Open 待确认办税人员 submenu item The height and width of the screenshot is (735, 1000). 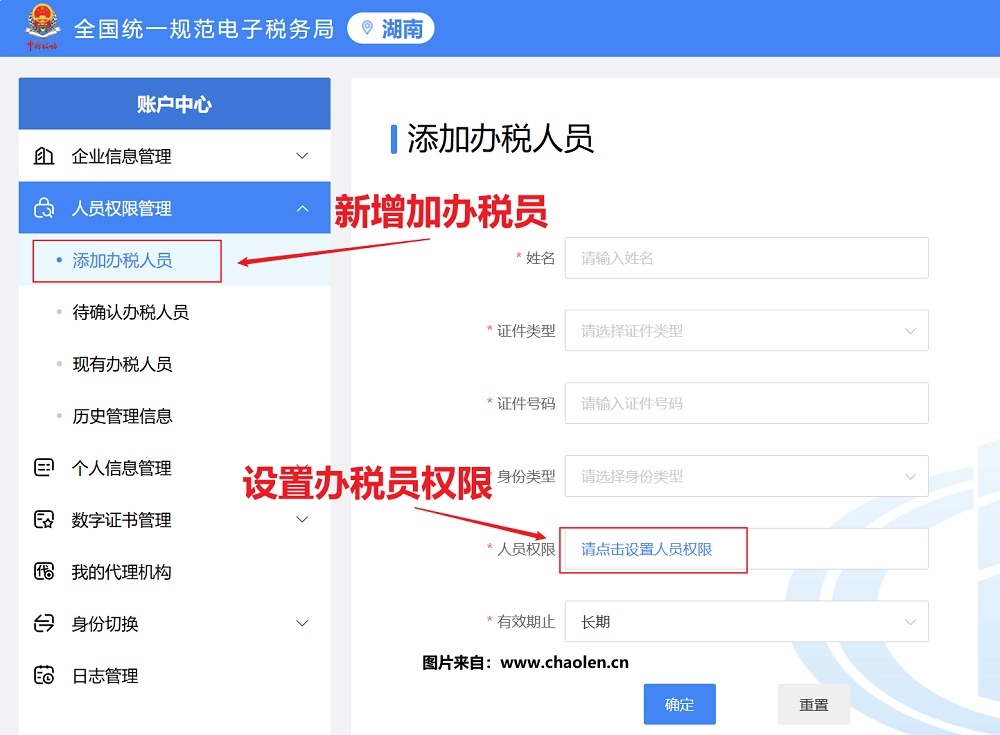[x=174, y=312]
